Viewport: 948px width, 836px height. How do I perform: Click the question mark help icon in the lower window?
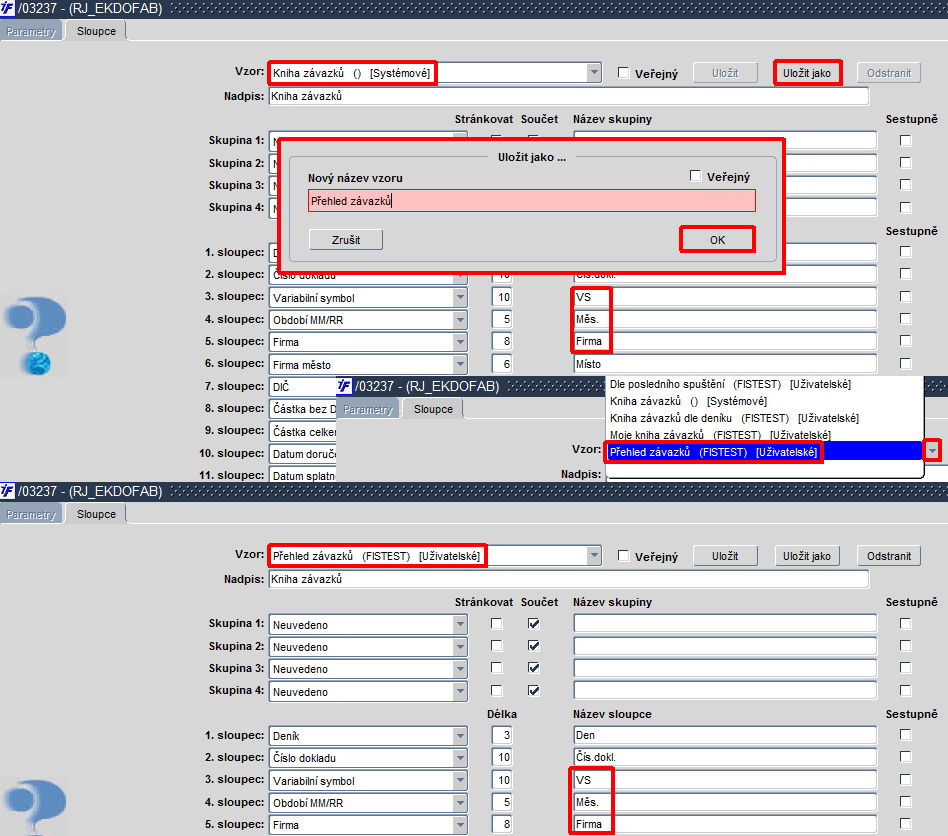[36, 807]
